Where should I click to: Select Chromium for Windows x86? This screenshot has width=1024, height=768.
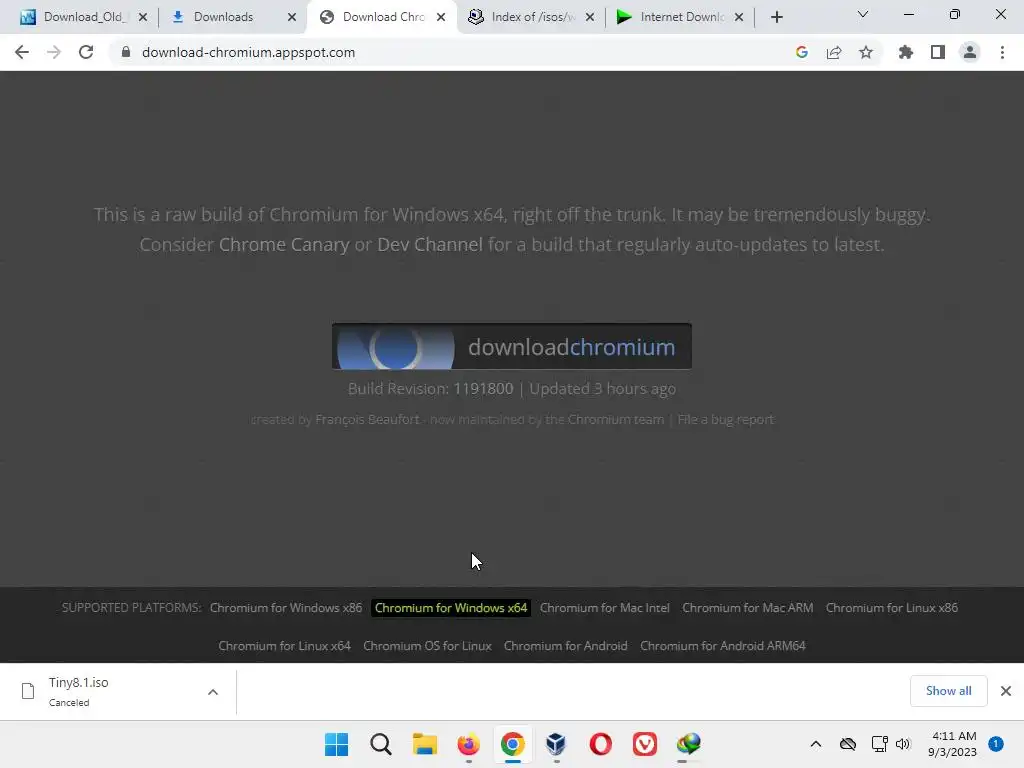click(286, 608)
